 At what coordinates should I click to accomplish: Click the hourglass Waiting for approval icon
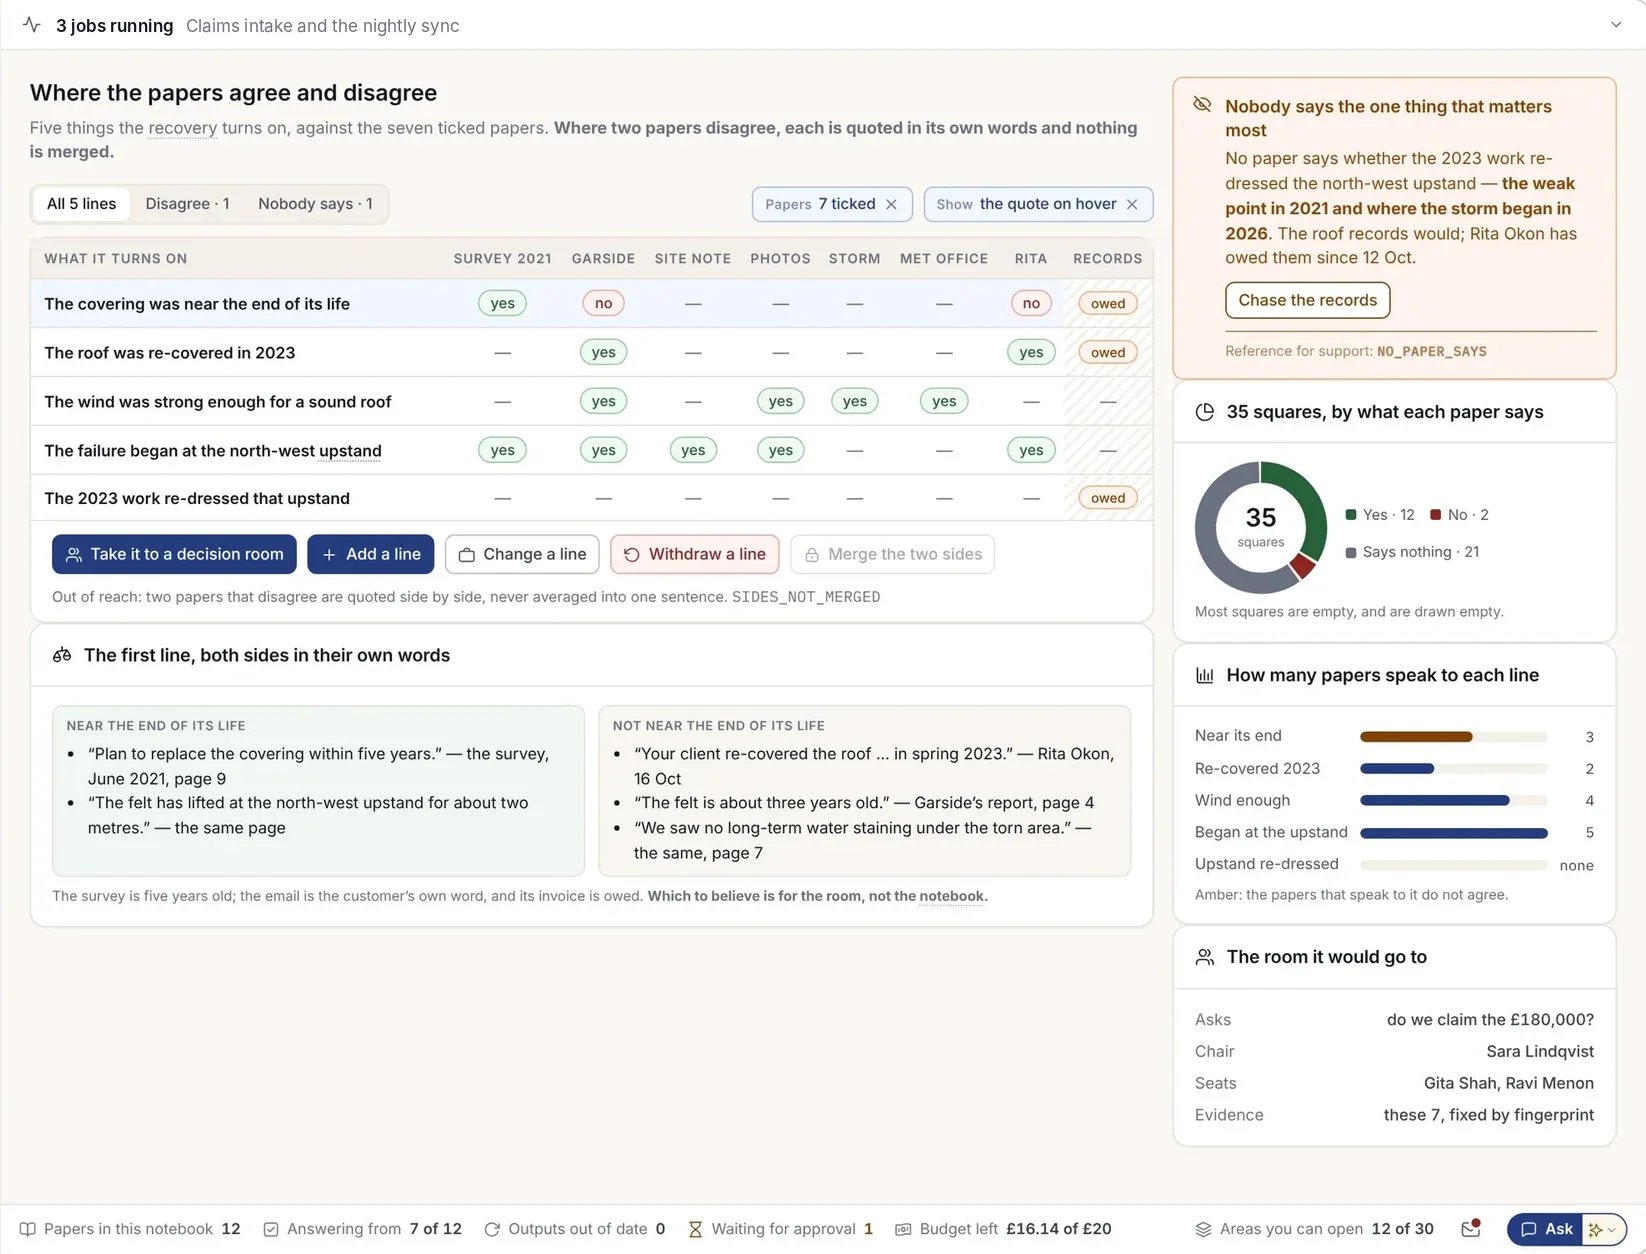tap(695, 1229)
